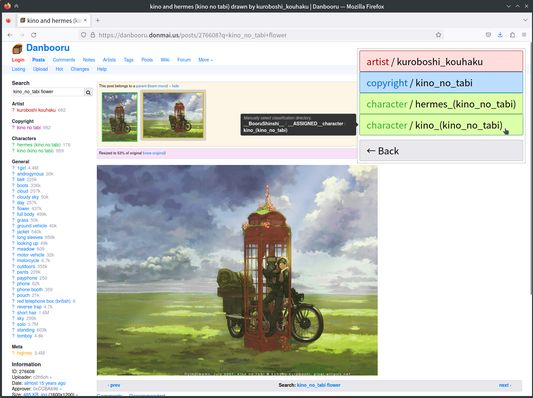This screenshot has height=398, width=533.
Task: Open the Changes submenu link
Action: [80, 69]
